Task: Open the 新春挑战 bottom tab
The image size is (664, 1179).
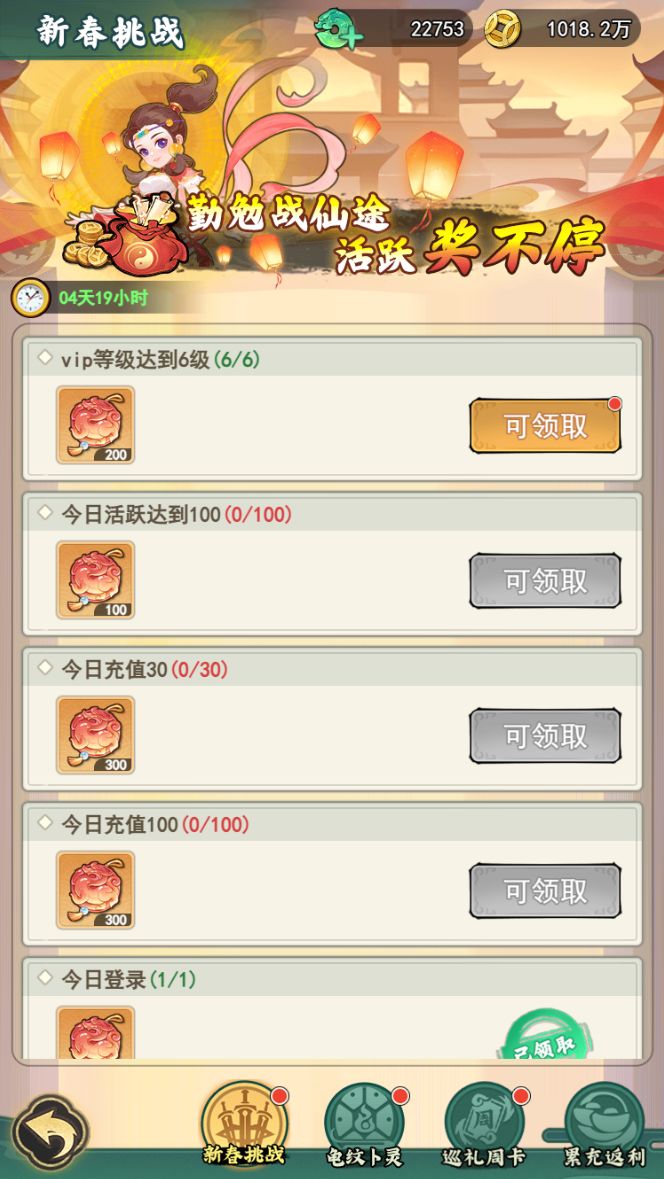Action: coord(242,1126)
